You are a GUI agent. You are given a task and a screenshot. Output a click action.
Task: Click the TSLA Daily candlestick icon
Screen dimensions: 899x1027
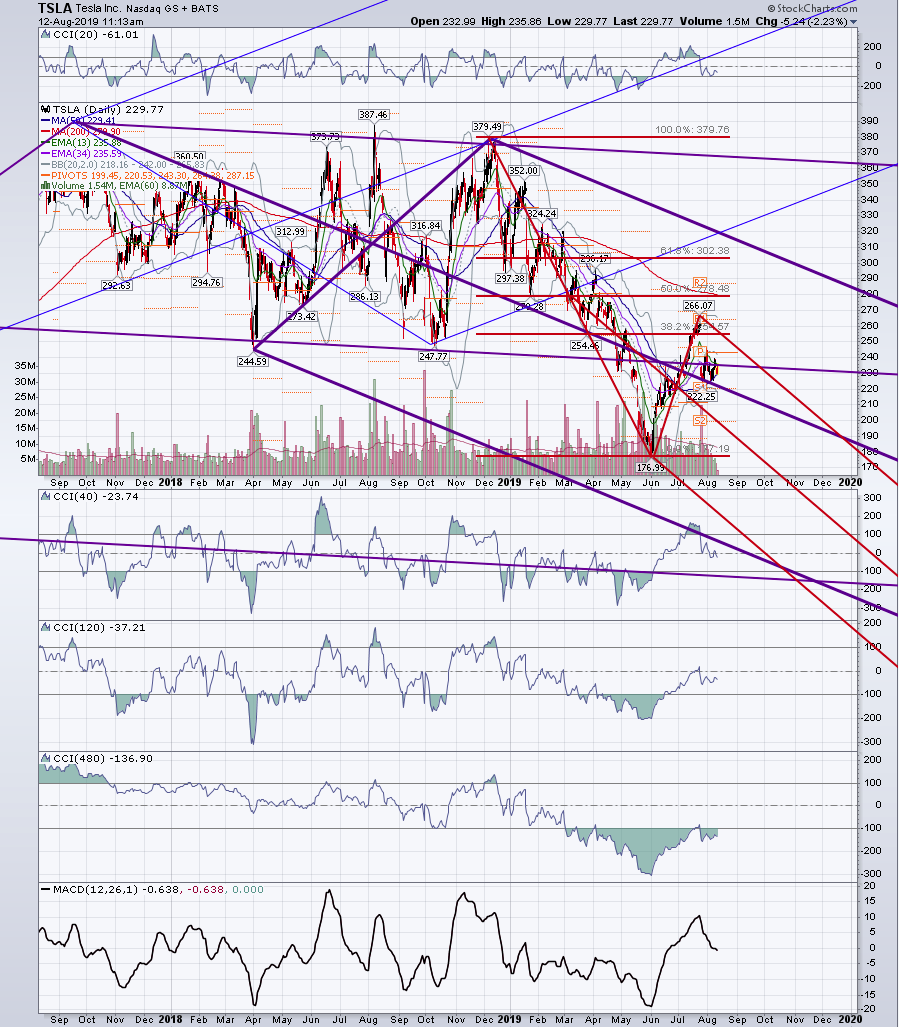point(45,109)
